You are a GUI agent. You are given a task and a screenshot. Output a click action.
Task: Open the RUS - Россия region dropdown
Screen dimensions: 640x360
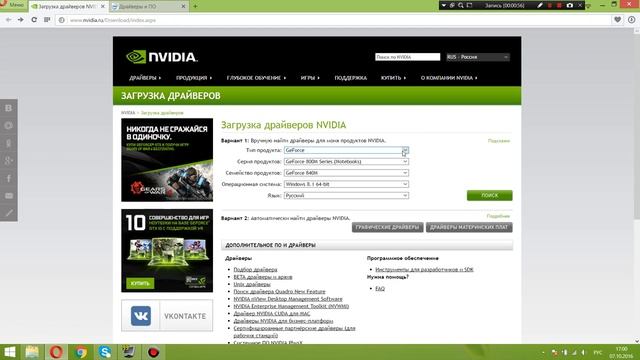[x=478, y=57]
